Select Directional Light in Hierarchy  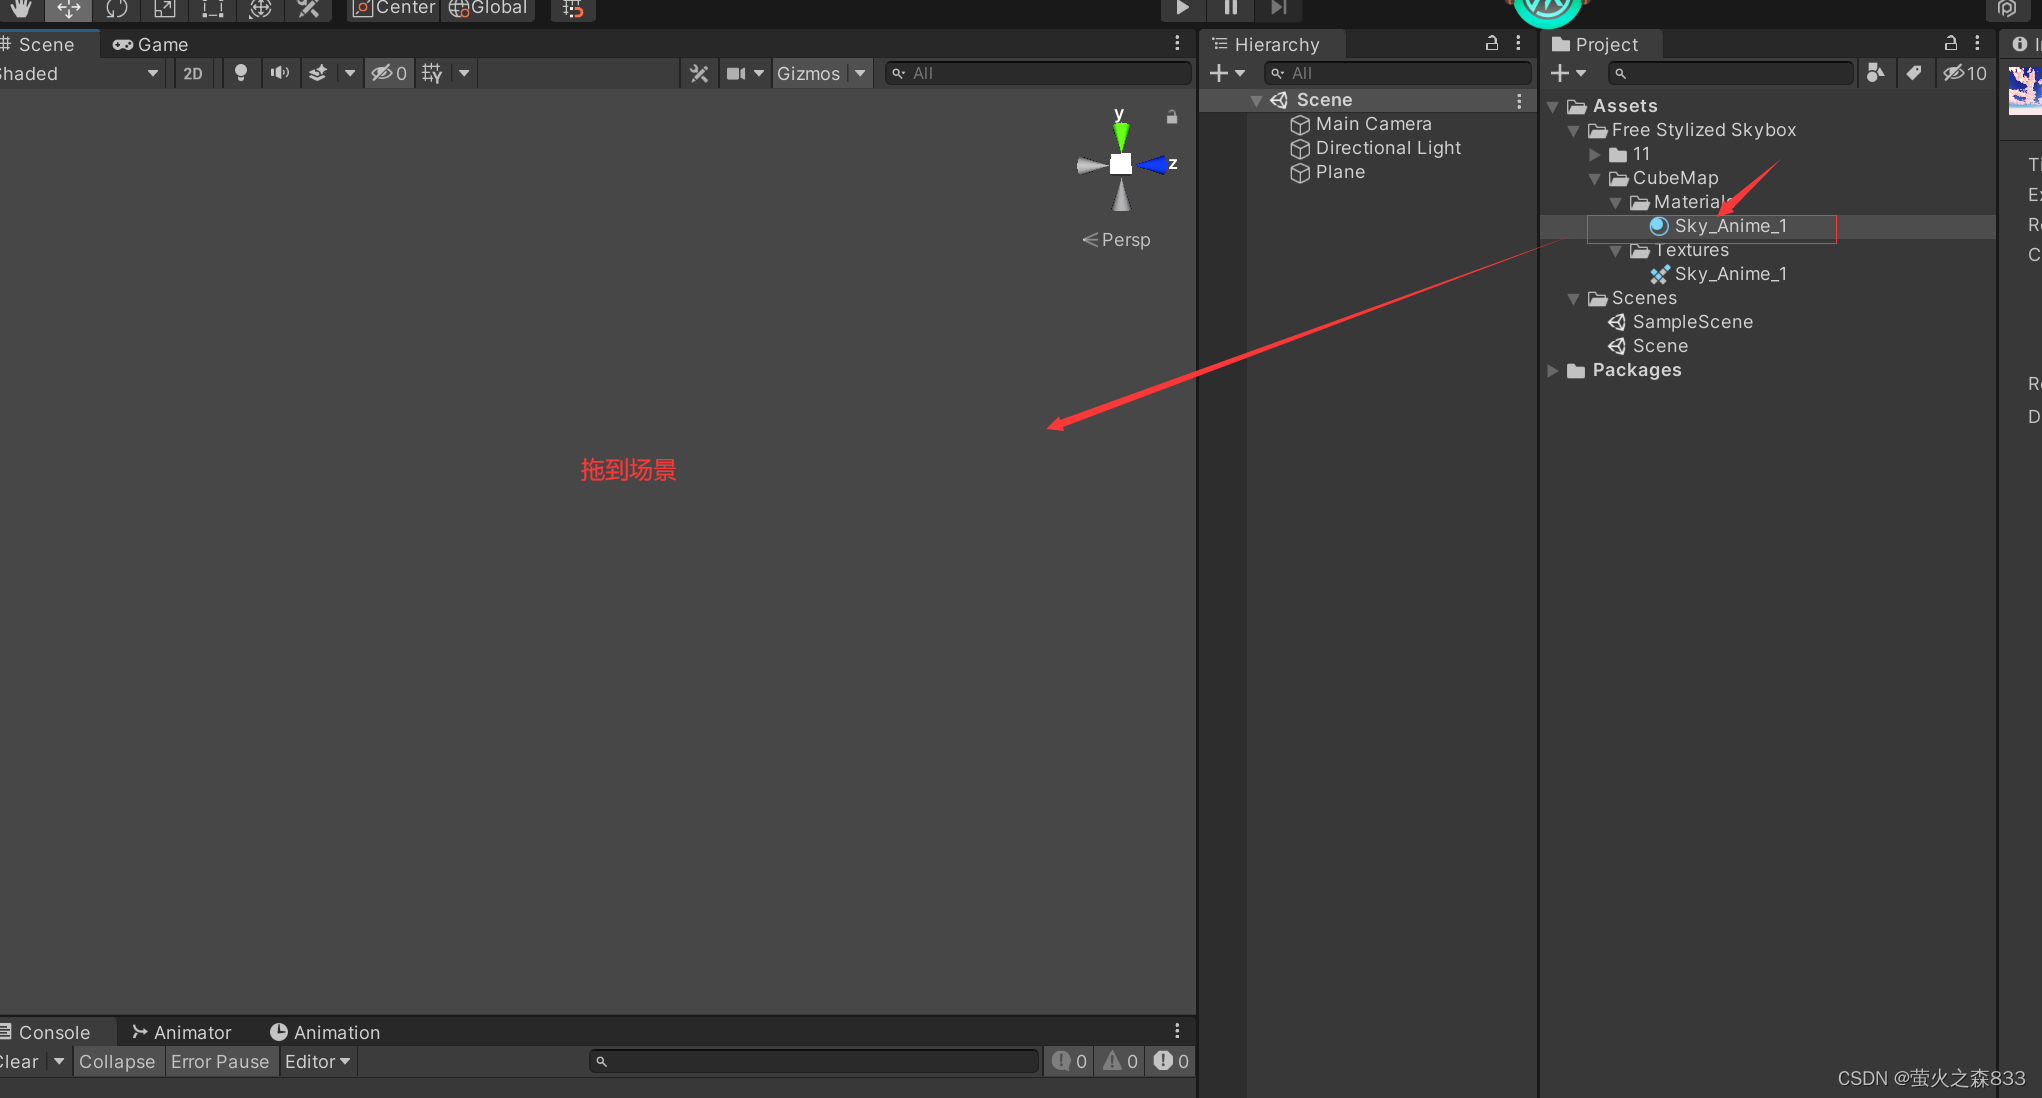pos(1387,148)
